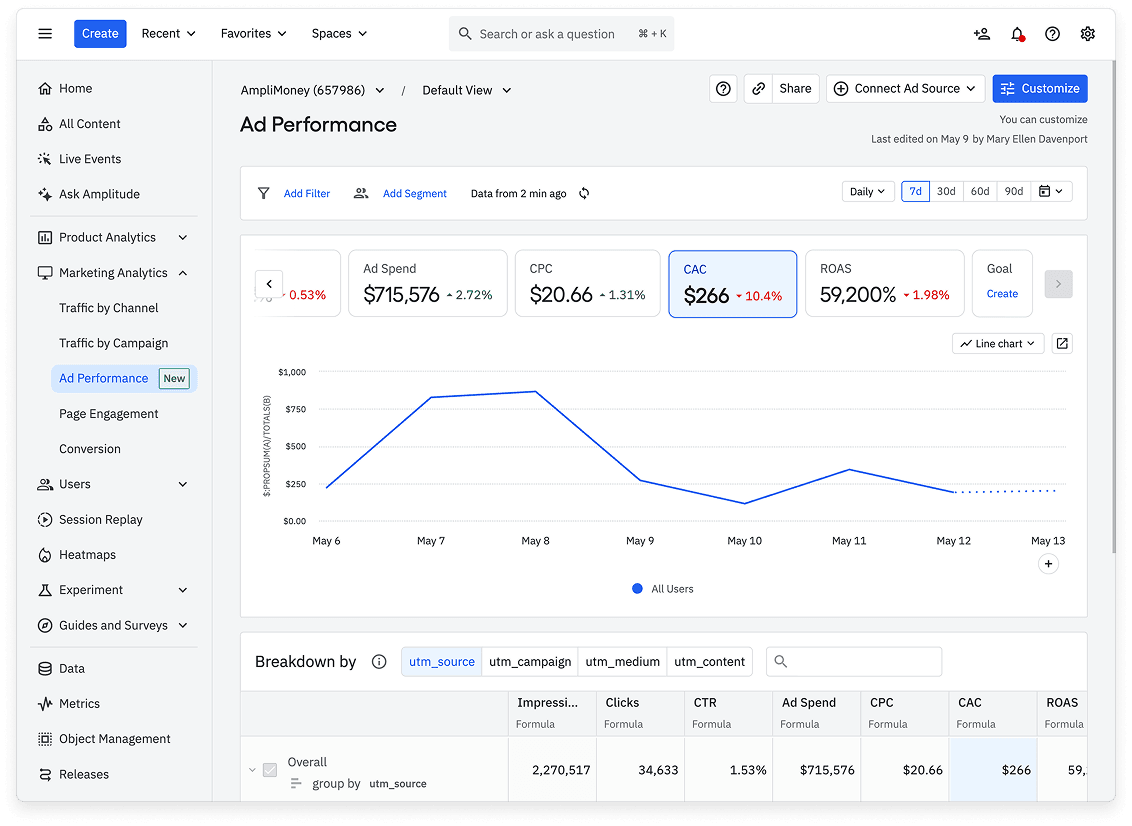Open the Daily granularity dropdown
The width and height of the screenshot is (1132, 826).
(866, 190)
